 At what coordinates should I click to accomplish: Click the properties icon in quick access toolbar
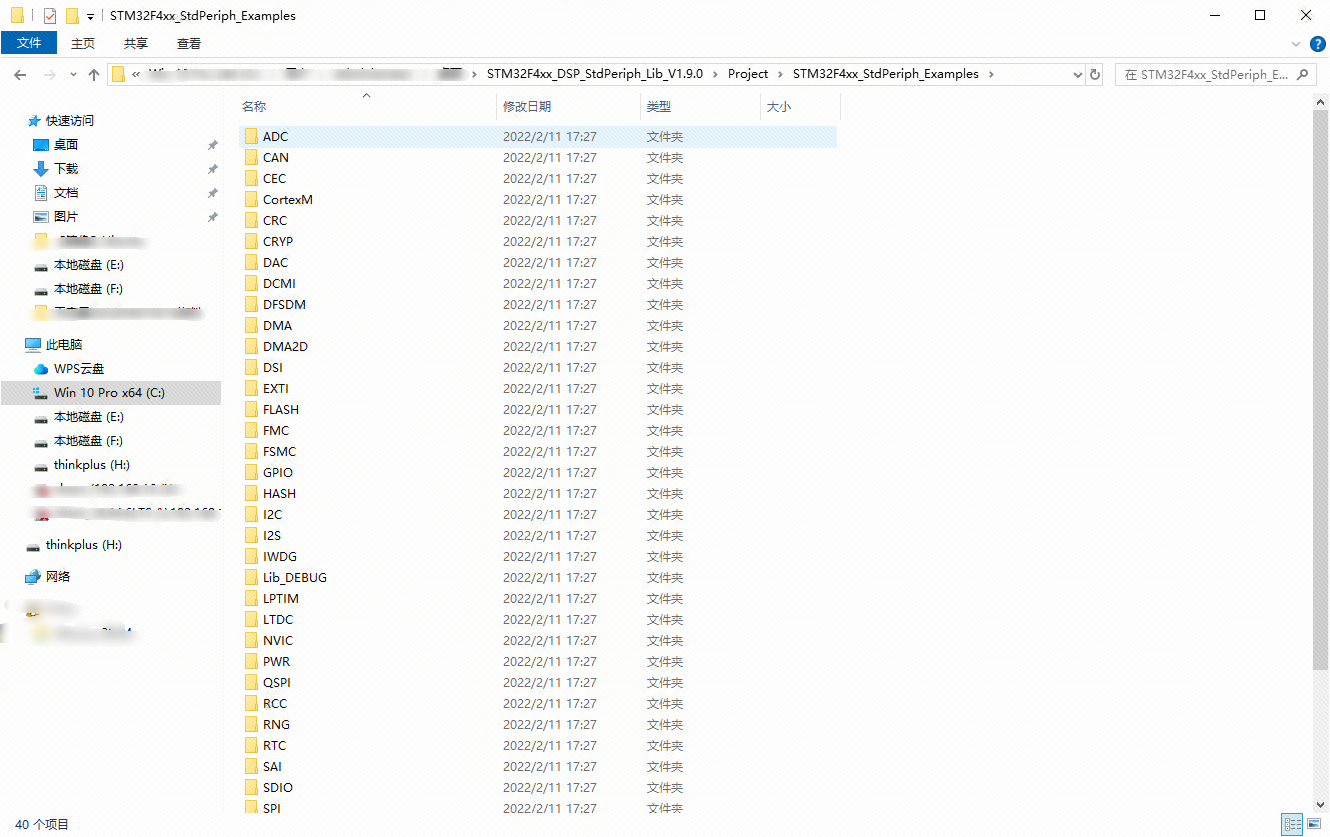tap(50, 16)
